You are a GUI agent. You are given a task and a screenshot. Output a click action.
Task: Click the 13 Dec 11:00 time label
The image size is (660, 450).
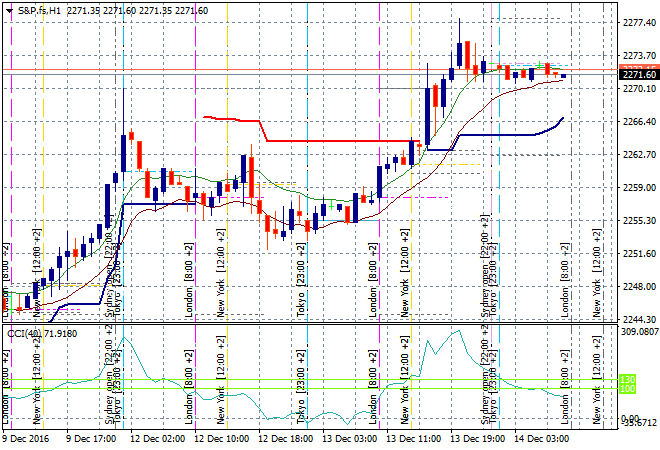(416, 438)
